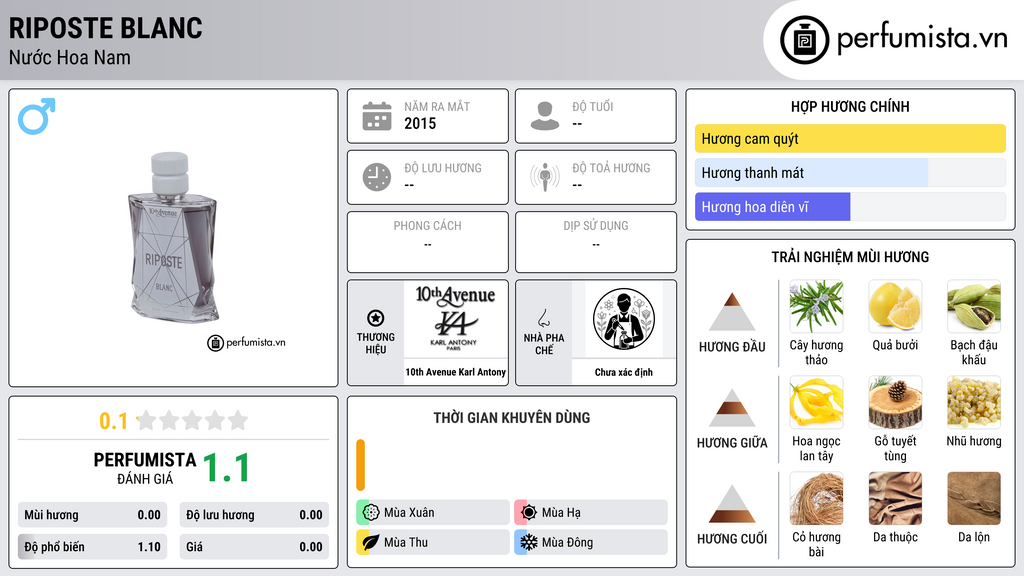The image size is (1024, 576).
Task: Click the person icon for Độ tuổi
Action: coord(545,116)
